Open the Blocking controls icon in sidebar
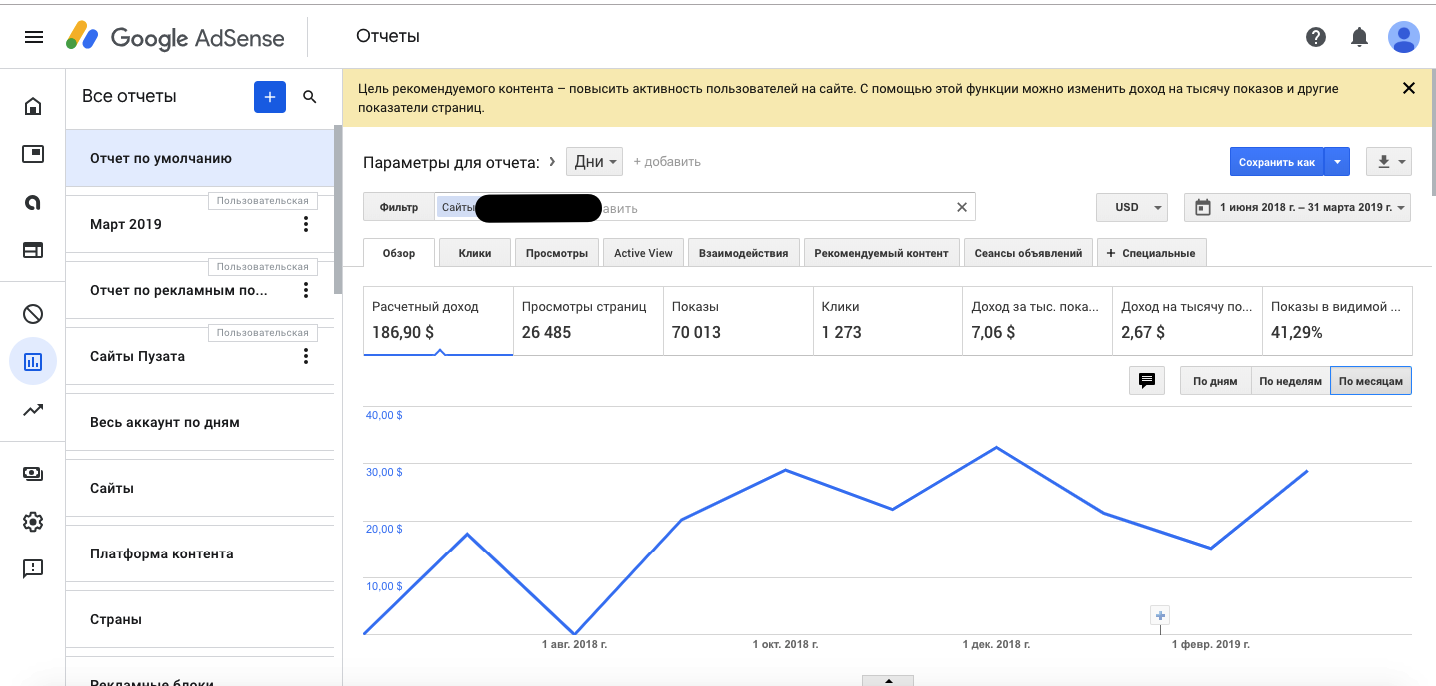1436x686 pixels. [33, 313]
